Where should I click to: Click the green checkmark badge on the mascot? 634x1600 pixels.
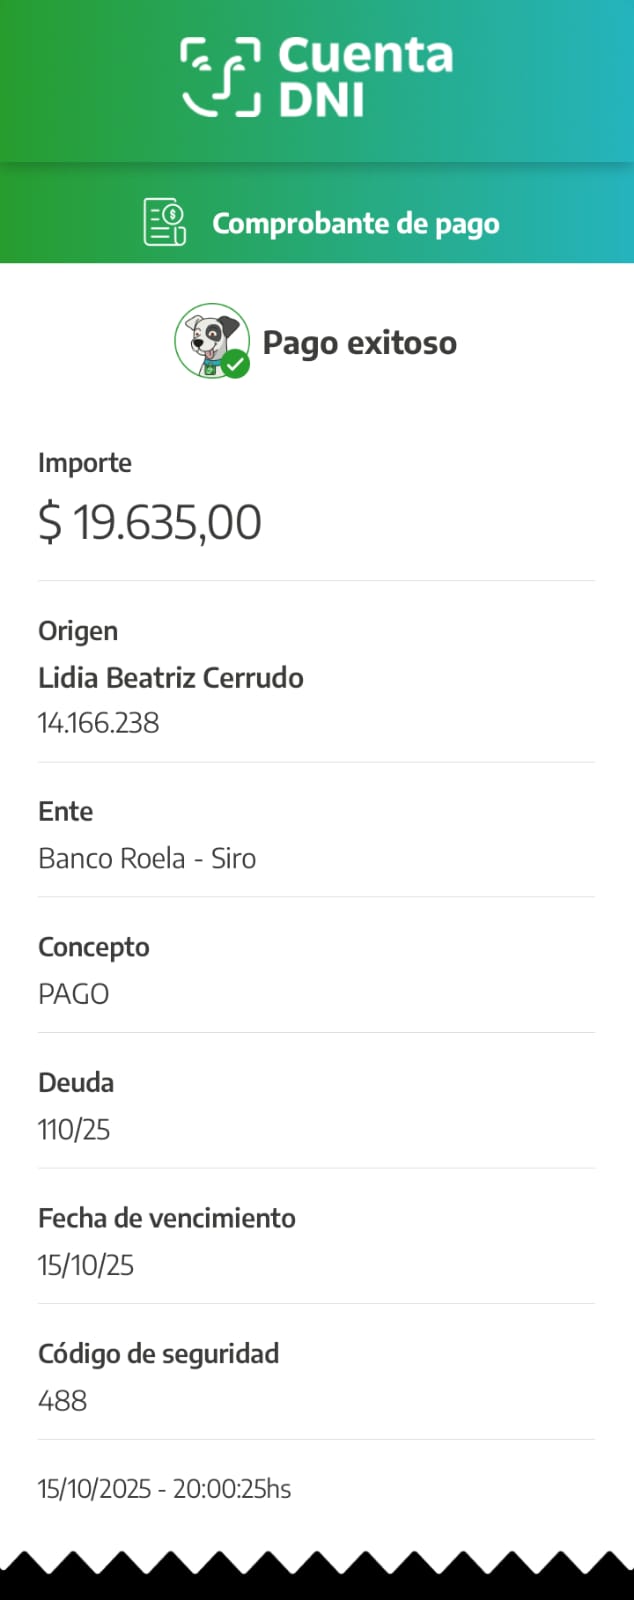(236, 365)
